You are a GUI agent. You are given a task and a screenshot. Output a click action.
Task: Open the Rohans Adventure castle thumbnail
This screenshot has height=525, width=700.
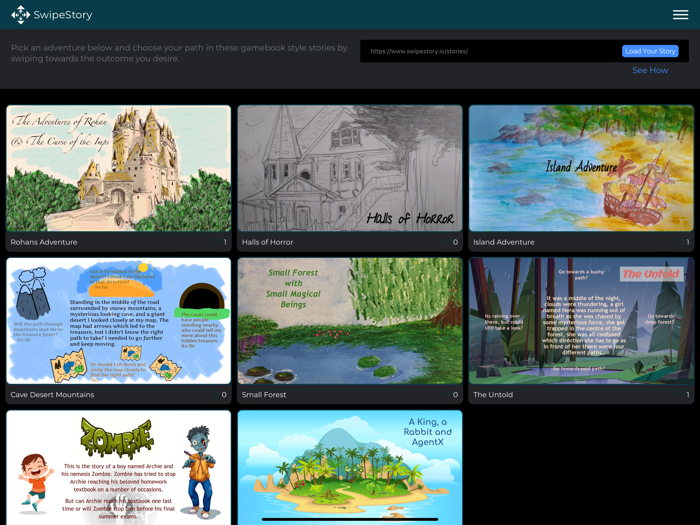119,168
